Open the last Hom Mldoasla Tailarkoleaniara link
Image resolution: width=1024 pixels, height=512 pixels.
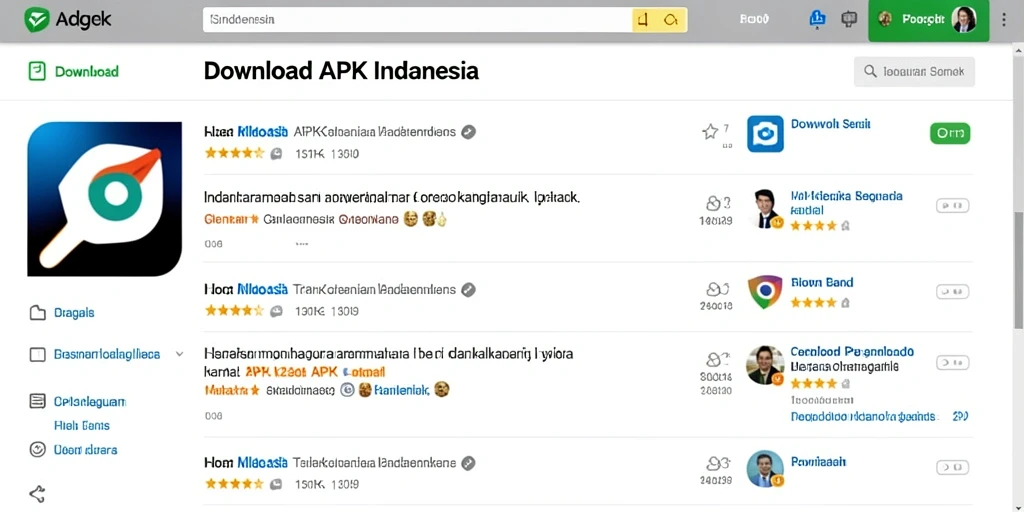point(330,463)
